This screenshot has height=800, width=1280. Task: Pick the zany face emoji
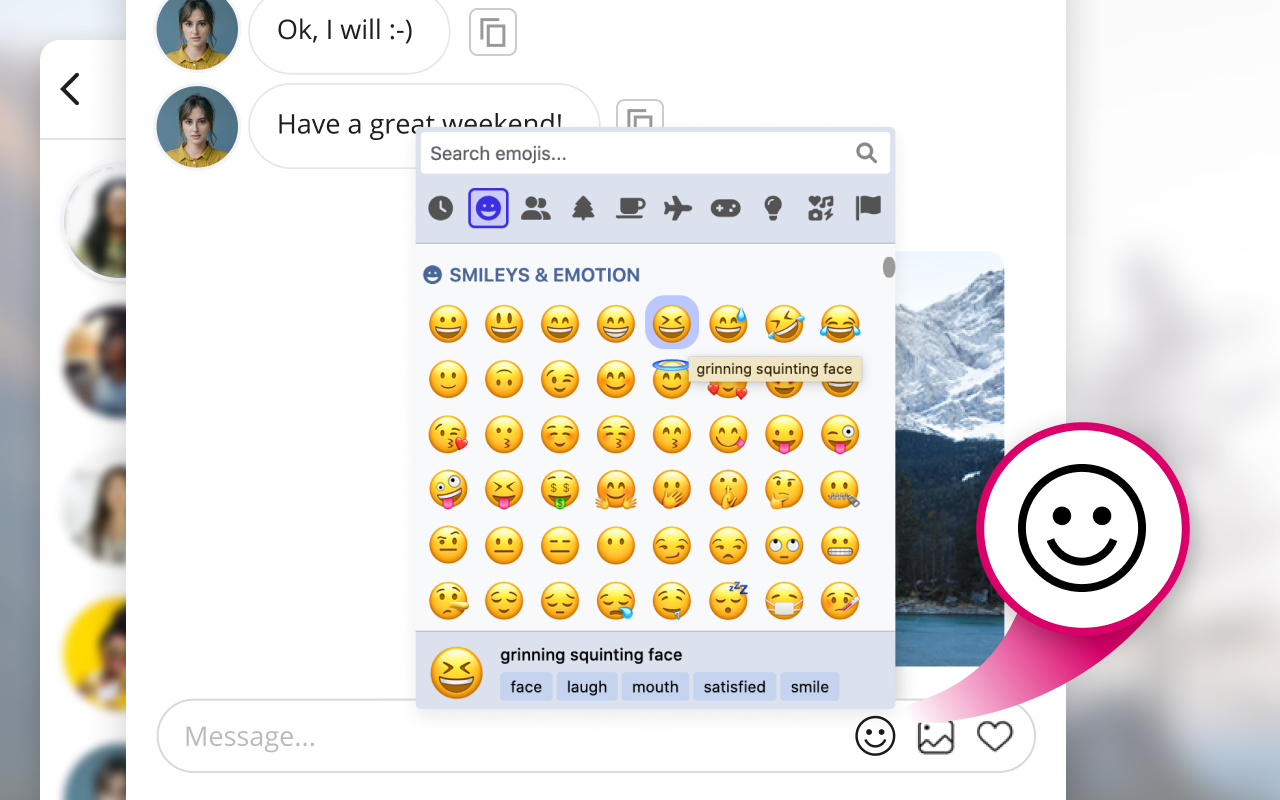[448, 490]
